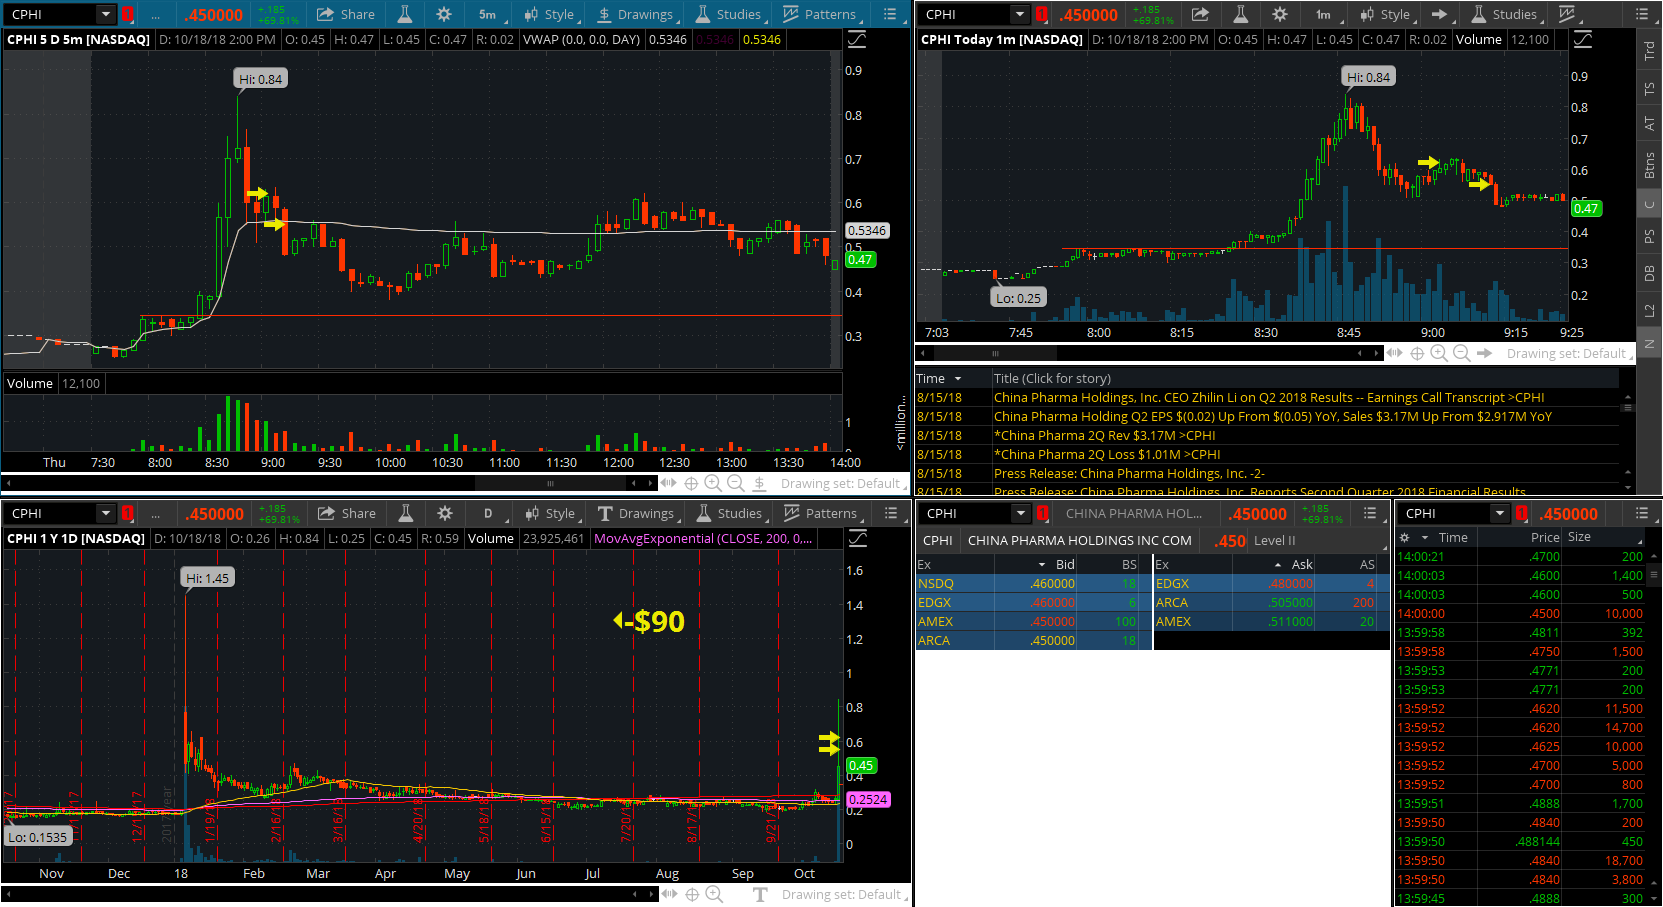Open the patterns icon on the 1m chart

1567,14
